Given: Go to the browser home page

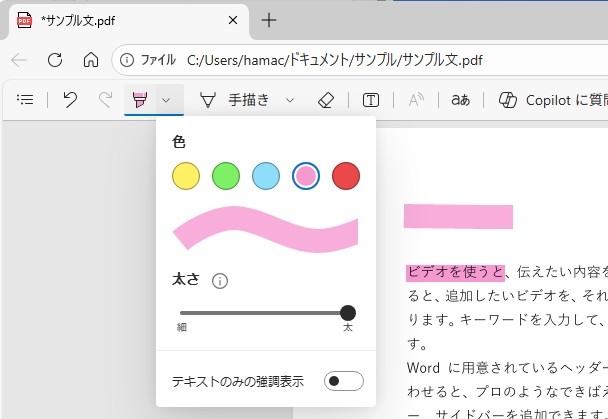Looking at the screenshot, I should (91, 60).
